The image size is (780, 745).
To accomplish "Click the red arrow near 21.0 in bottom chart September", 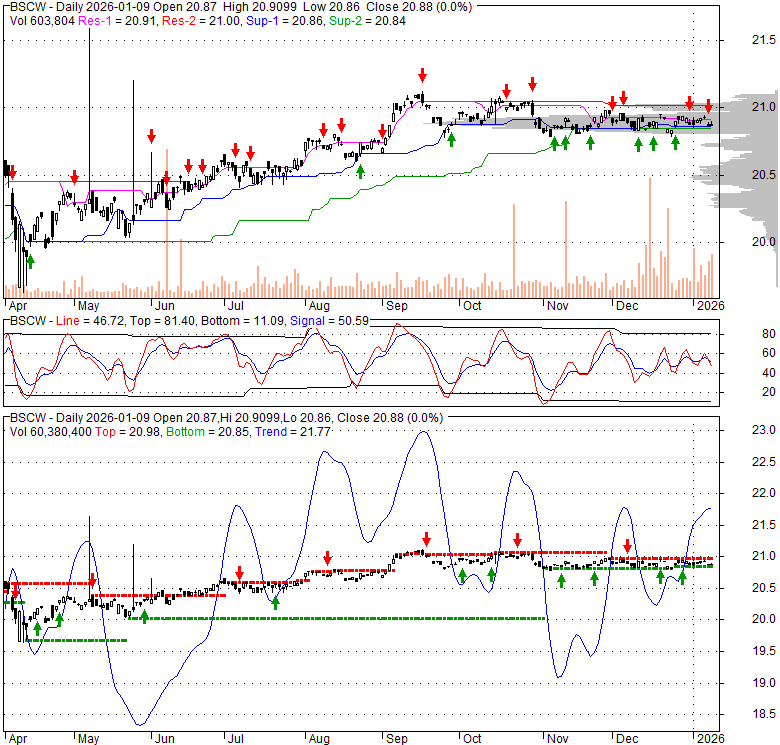I will 426,538.
